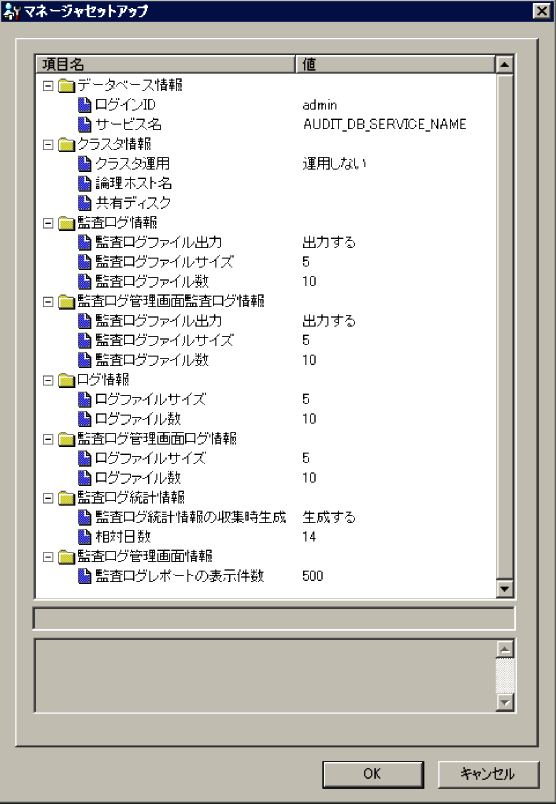Click 出力する value under 監査ログ管理画面監査ログ情報
The width and height of the screenshot is (556, 804).
[329, 321]
